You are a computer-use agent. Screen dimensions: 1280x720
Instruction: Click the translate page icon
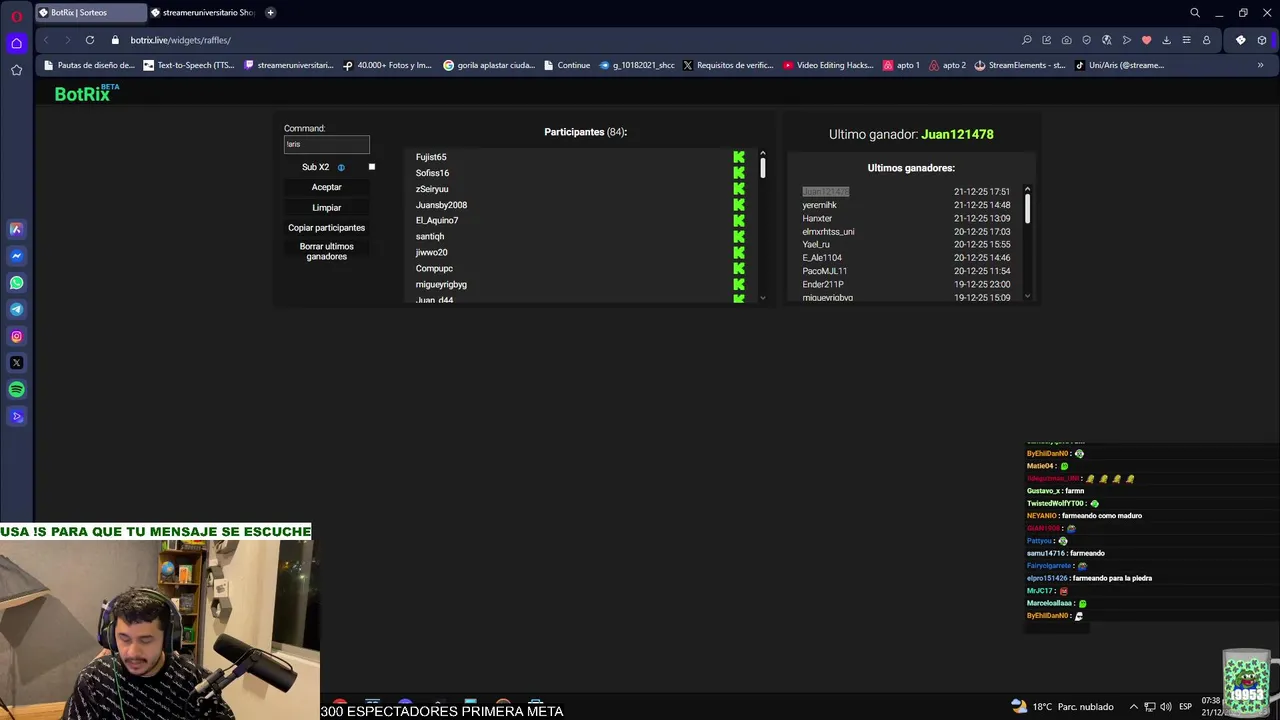[1107, 40]
